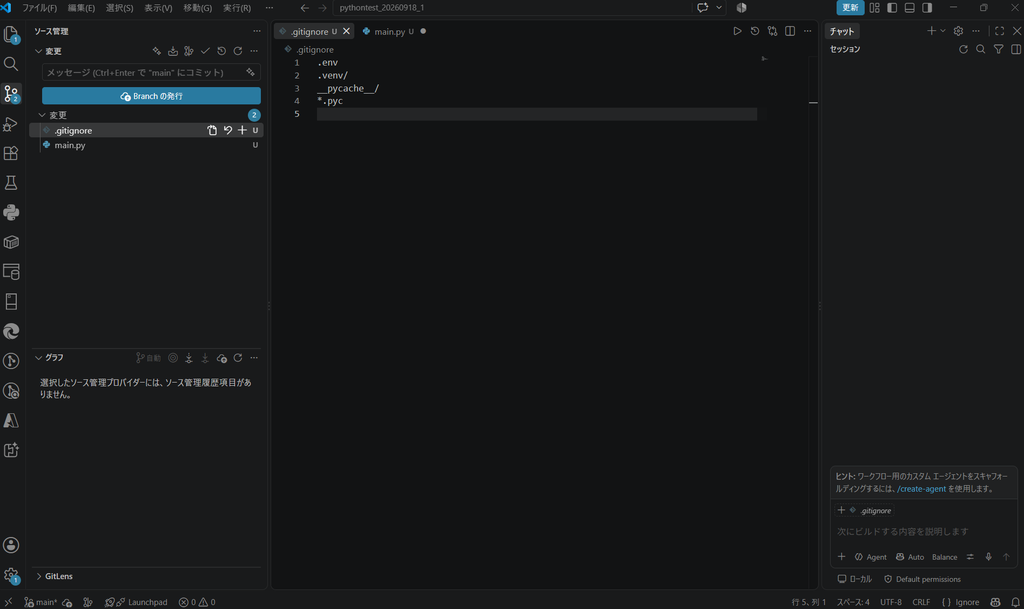Open file icon for .gitignore row
Screen dimensions: 1024x609
[x=212, y=131]
